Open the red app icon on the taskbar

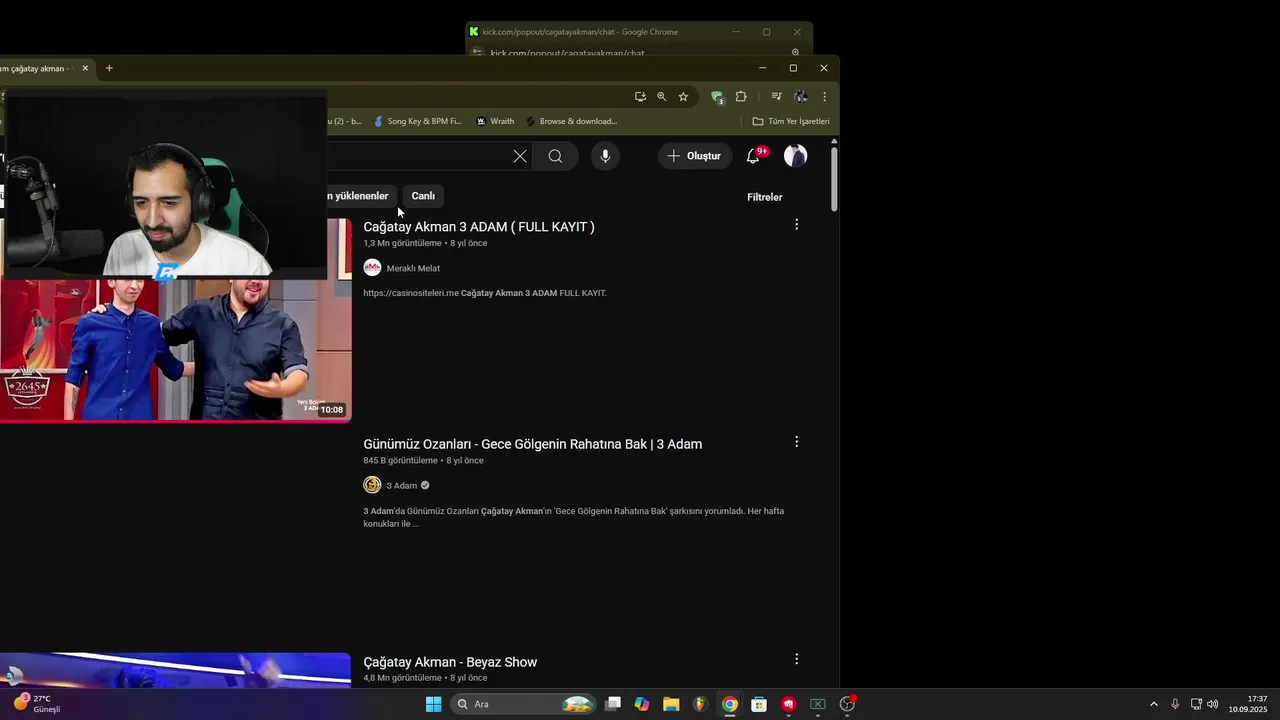point(789,704)
